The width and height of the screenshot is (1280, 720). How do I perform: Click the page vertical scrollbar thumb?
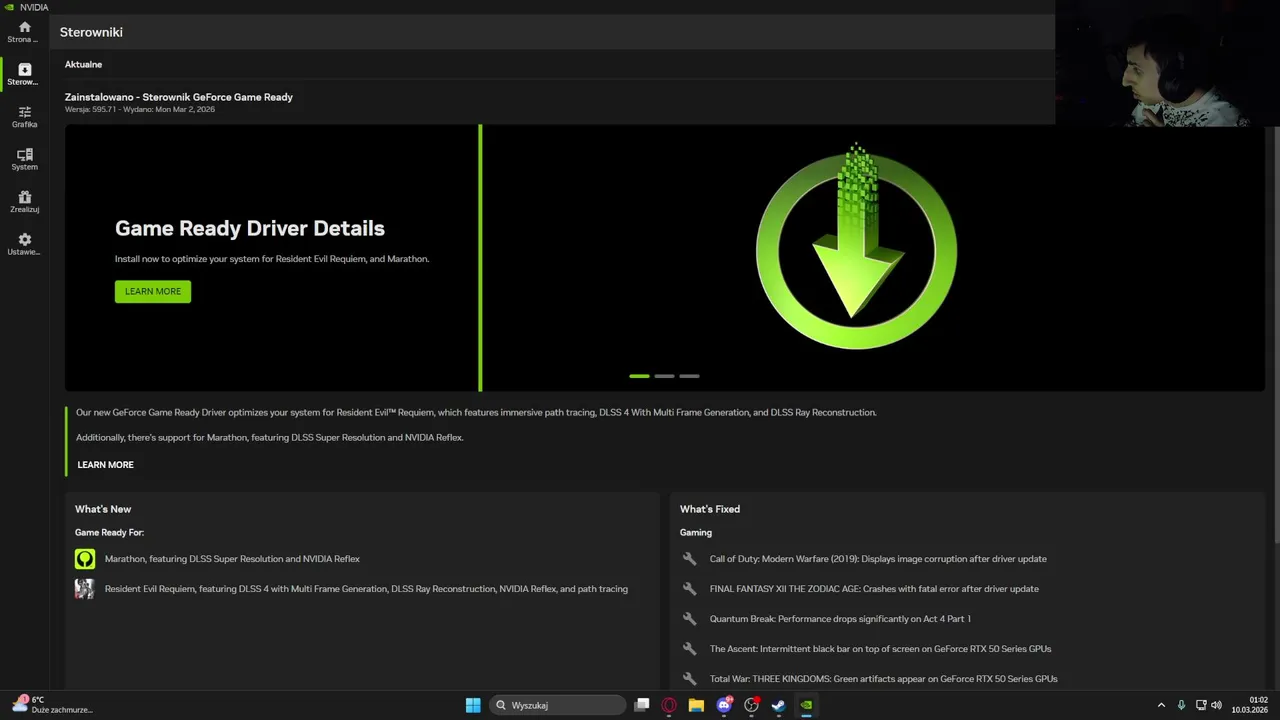pyautogui.click(x=1276, y=335)
